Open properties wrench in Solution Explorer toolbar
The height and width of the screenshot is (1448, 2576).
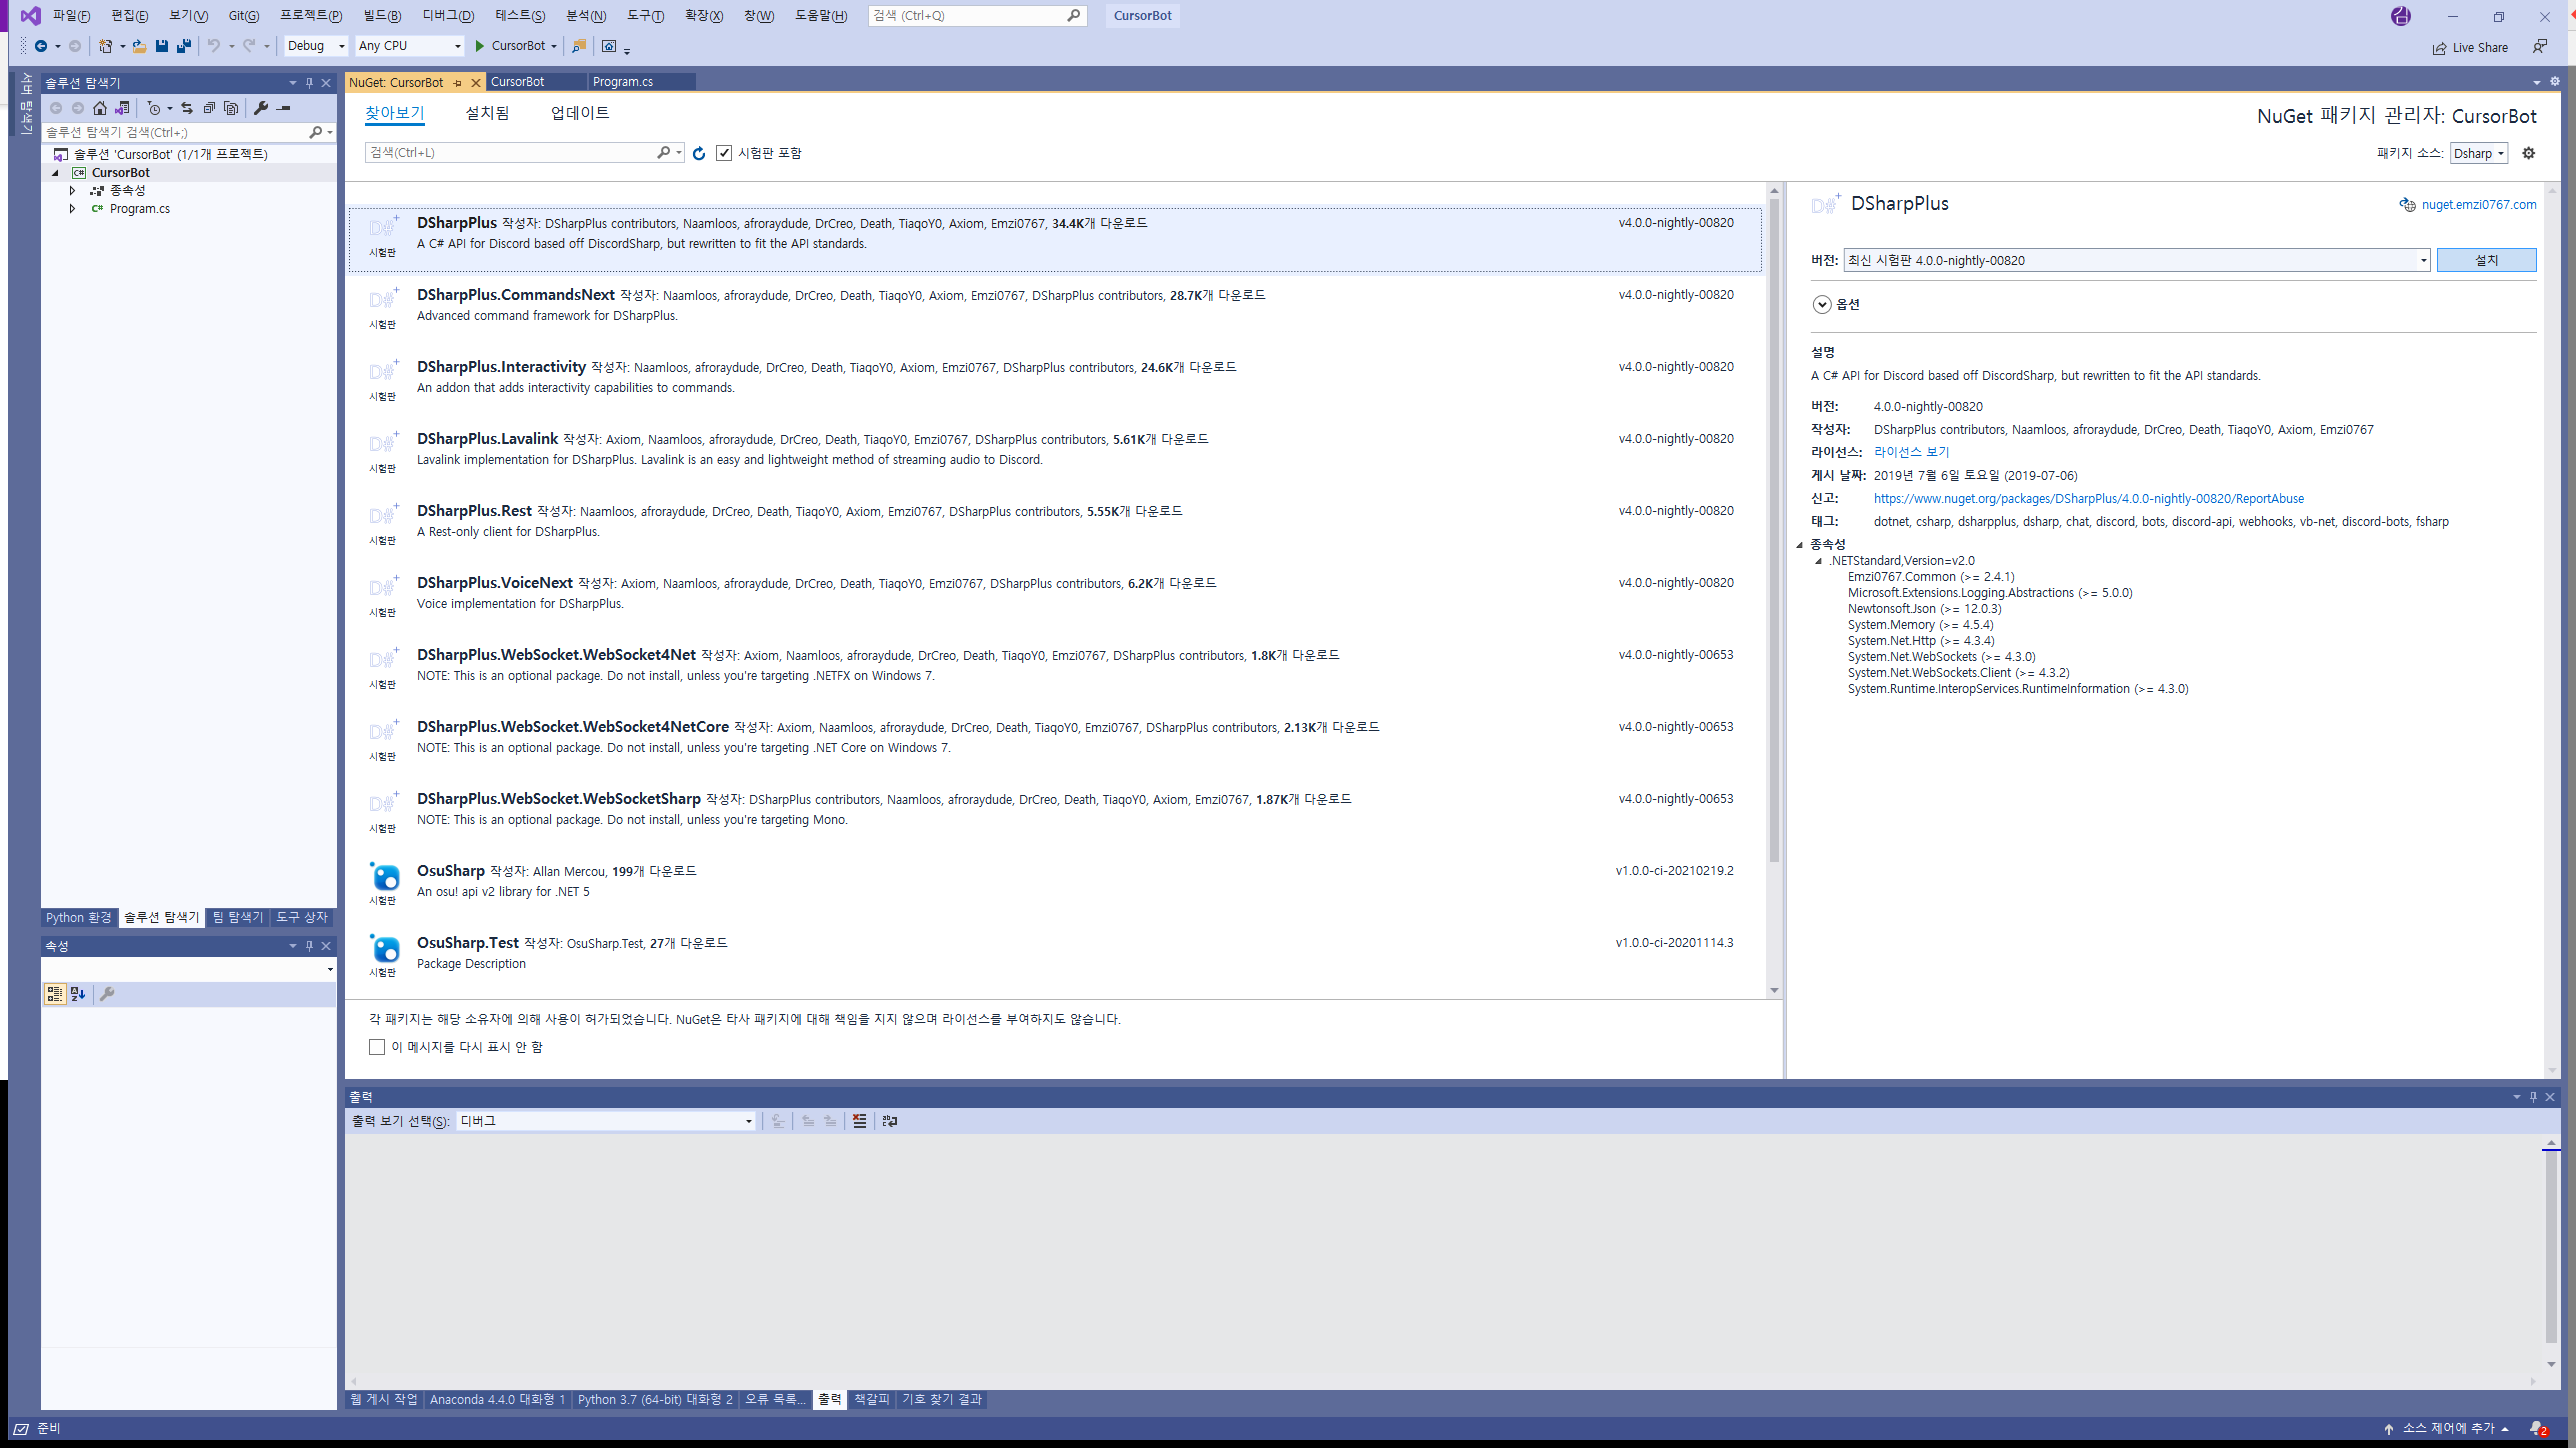261,108
